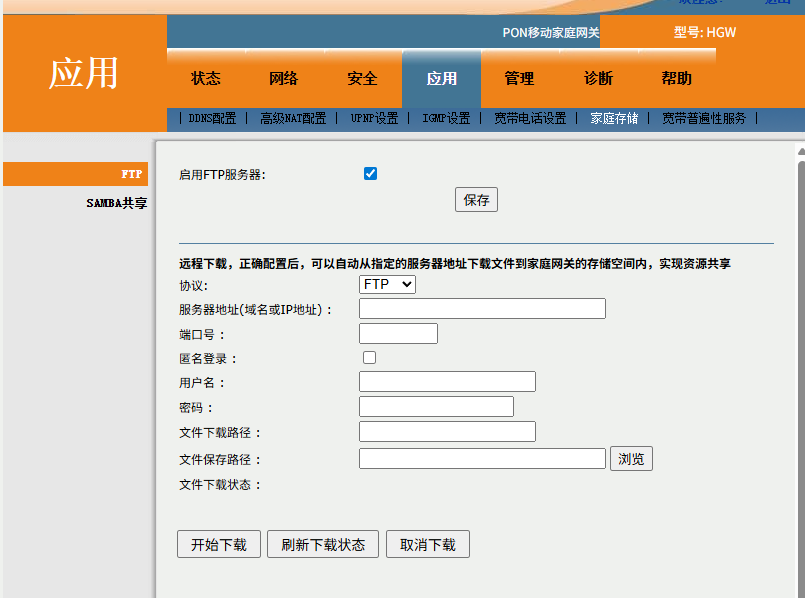This screenshot has height=598, width=805.
Task: Open the 帮助 tab
Action: 676,79
